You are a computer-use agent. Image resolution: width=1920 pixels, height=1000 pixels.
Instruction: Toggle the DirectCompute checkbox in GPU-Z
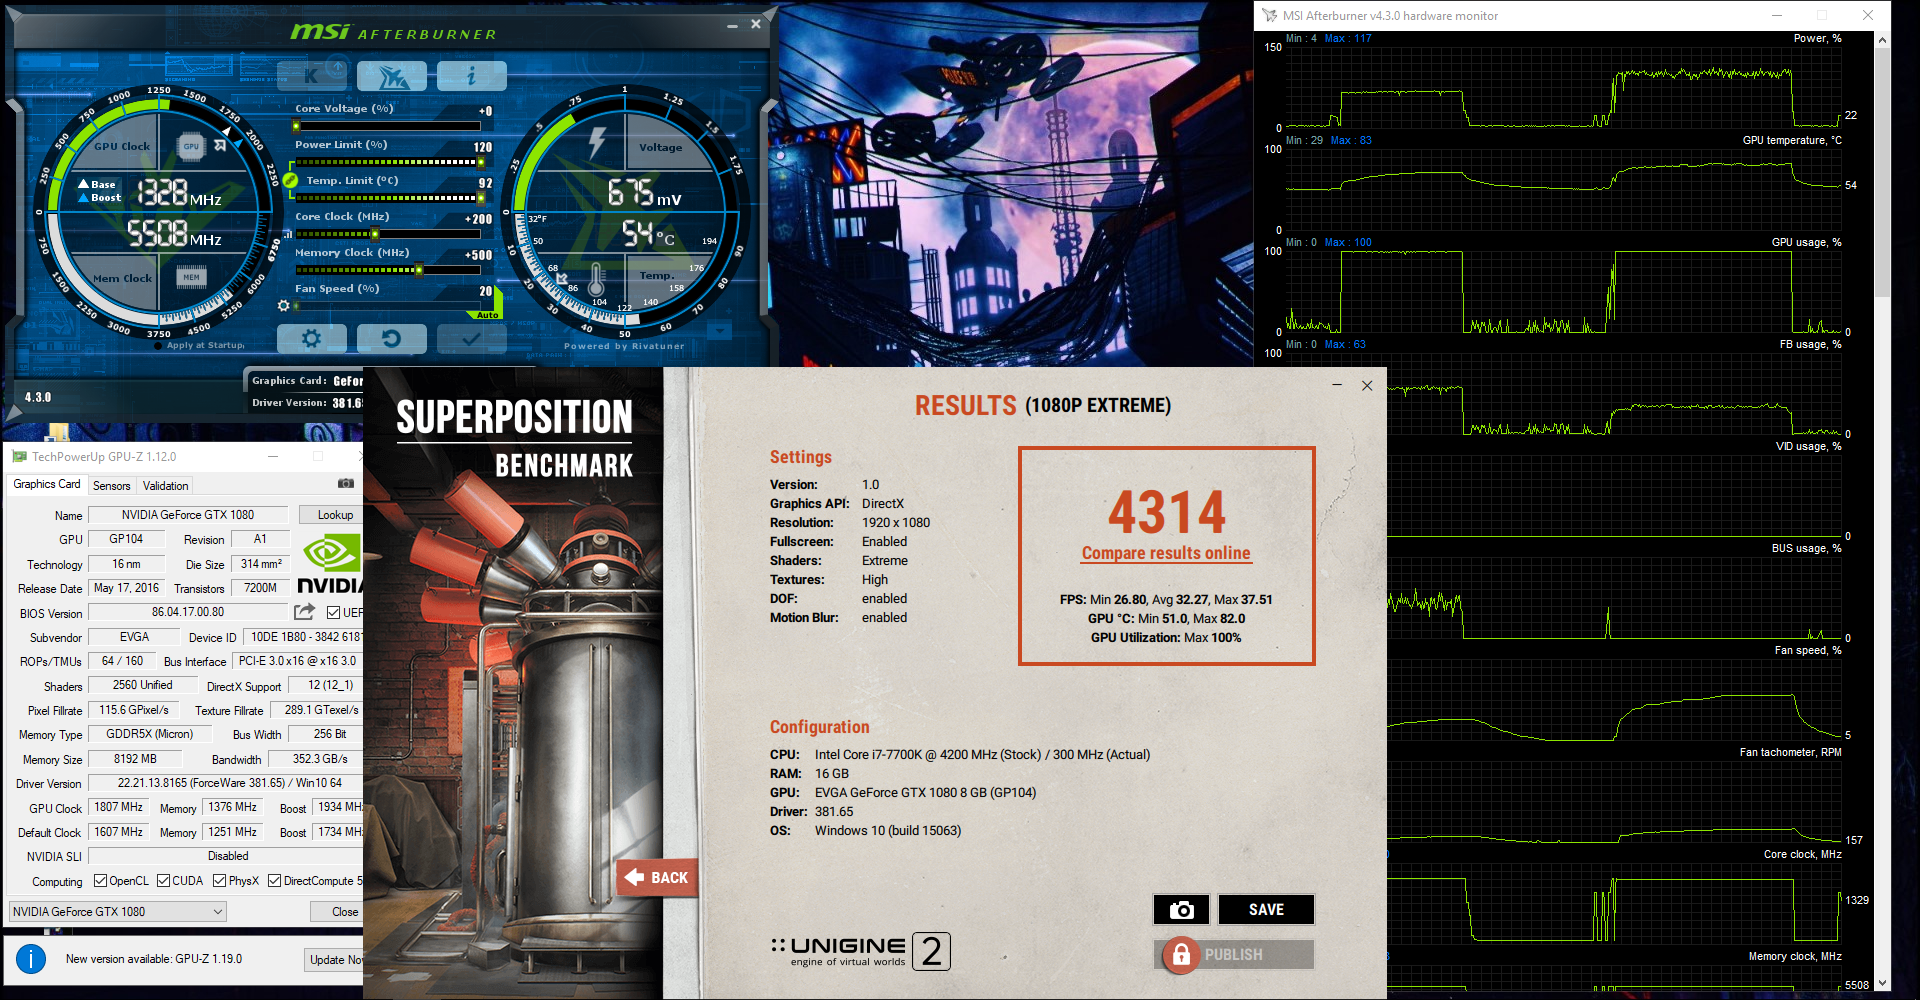(274, 881)
